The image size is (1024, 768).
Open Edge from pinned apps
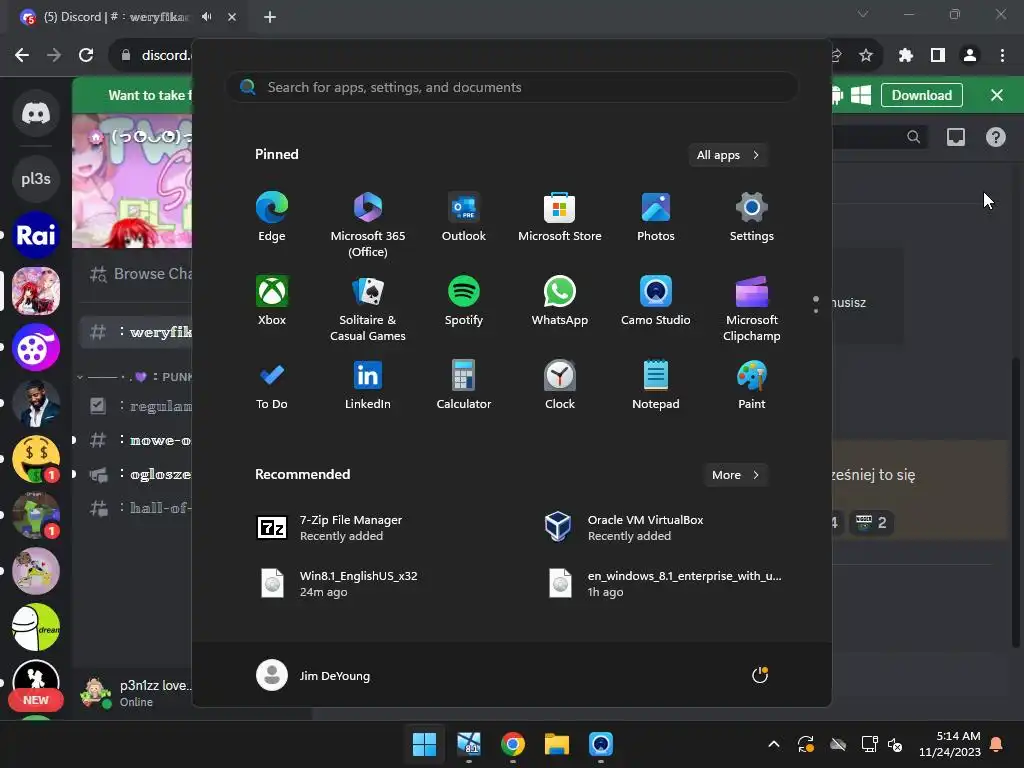click(x=272, y=217)
